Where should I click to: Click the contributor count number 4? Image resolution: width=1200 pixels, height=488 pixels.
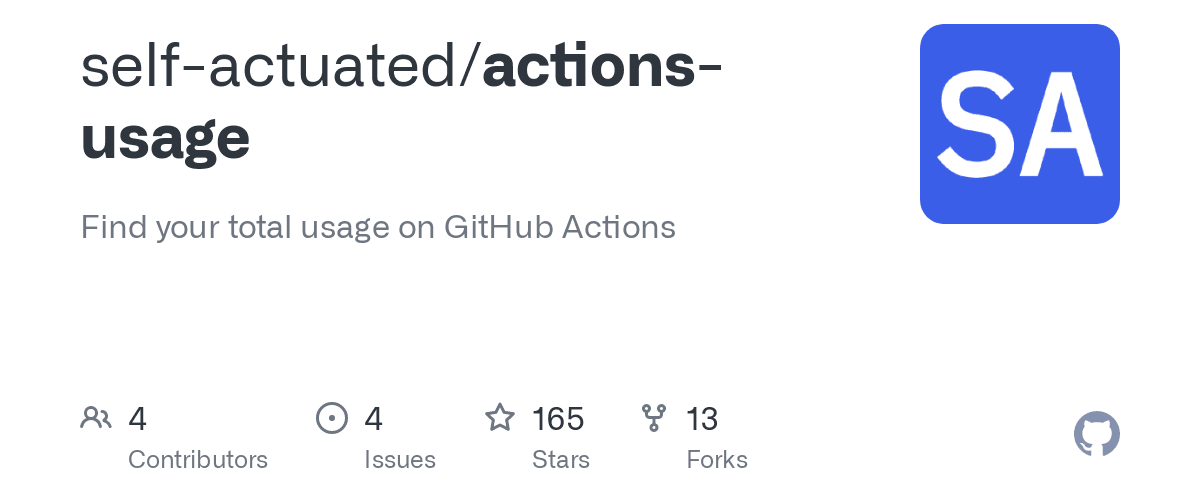(138, 419)
